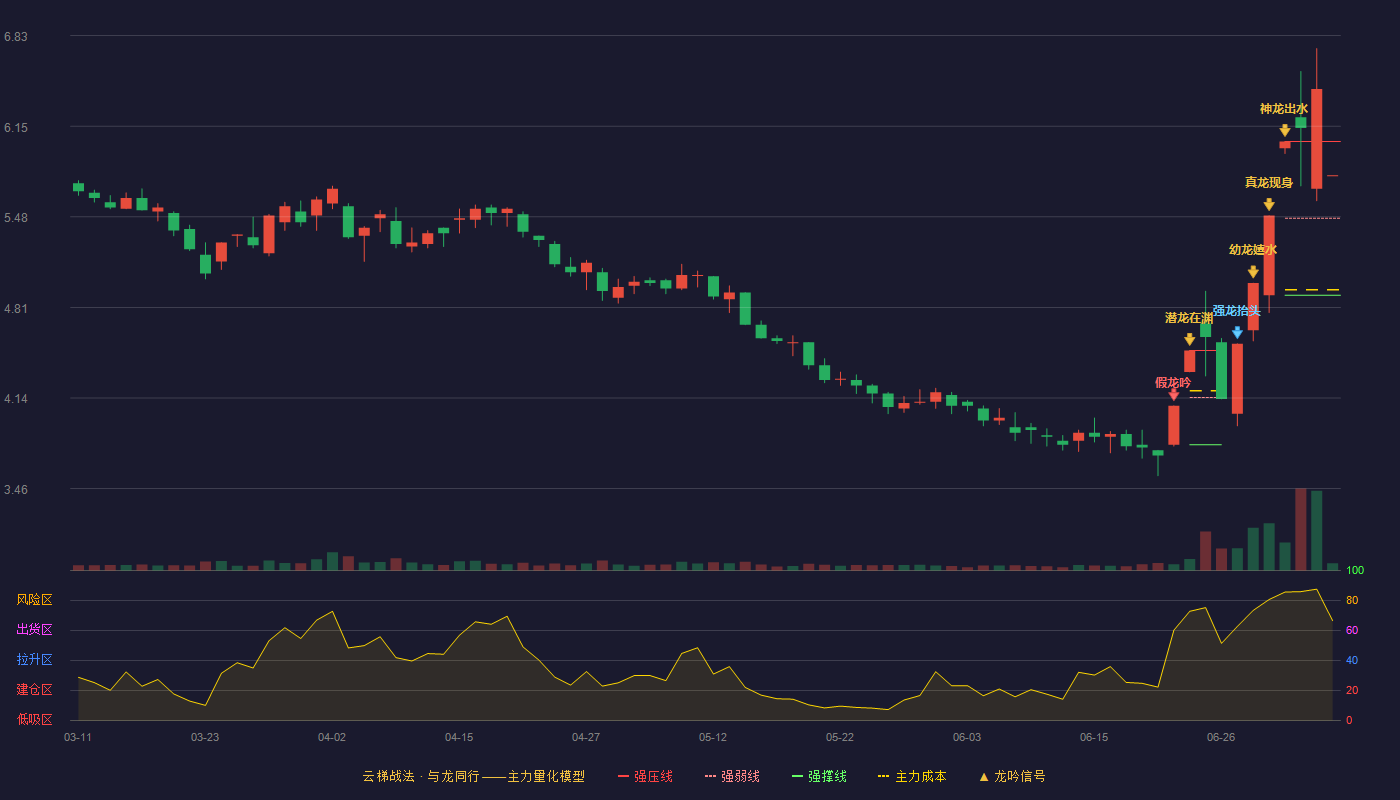Click the orange 80 indicator axis value
Screen dimensions: 1400x800
click(1352, 600)
